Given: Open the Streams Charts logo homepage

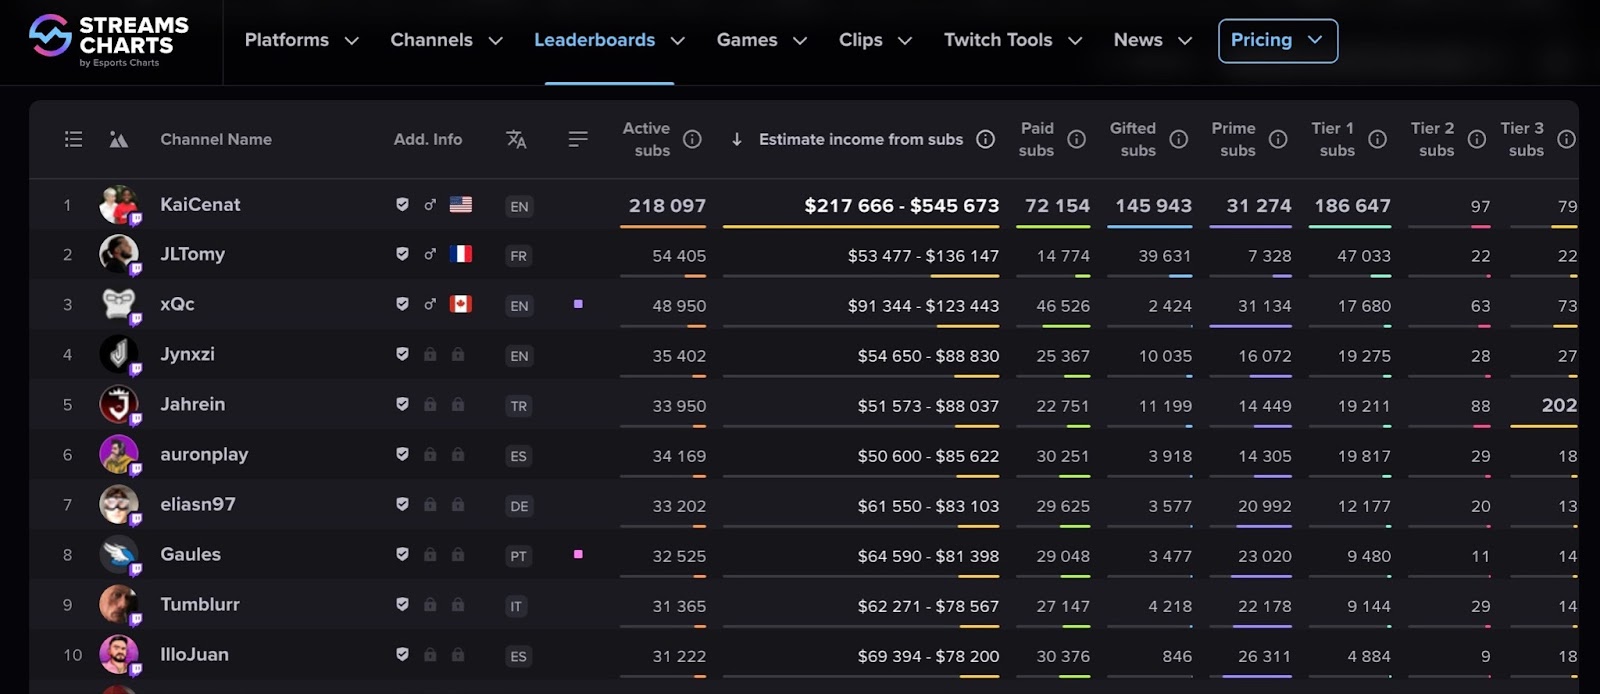Looking at the screenshot, I should 108,41.
